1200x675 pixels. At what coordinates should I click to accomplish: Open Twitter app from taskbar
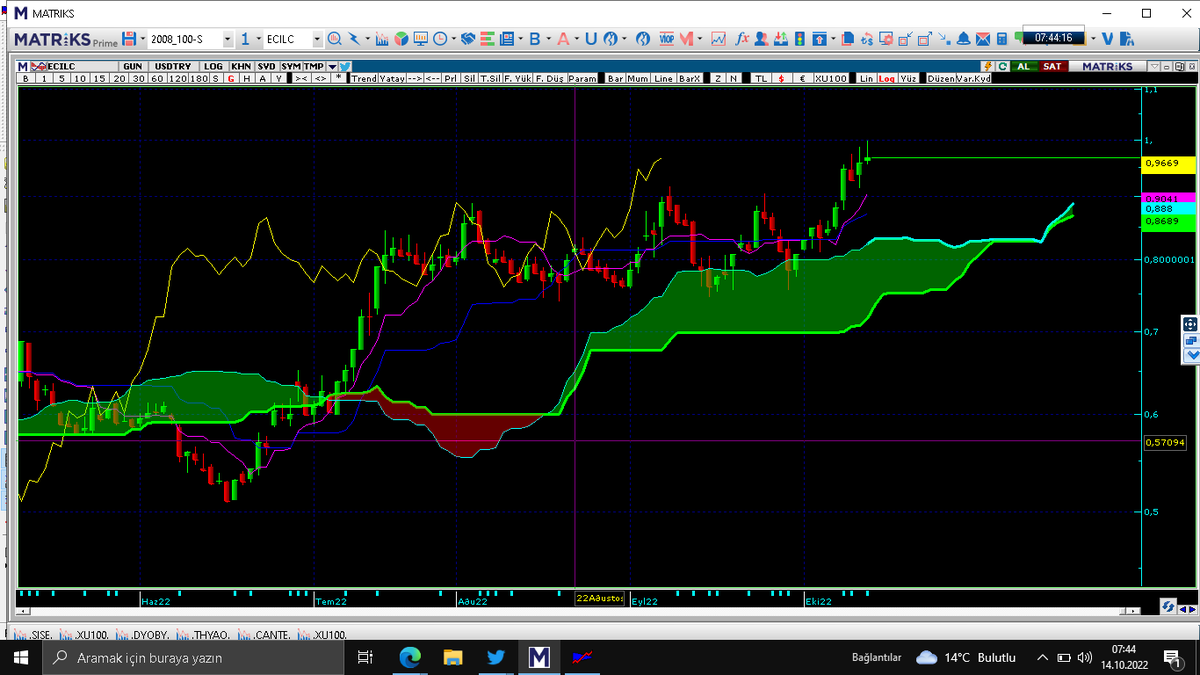(x=496, y=657)
